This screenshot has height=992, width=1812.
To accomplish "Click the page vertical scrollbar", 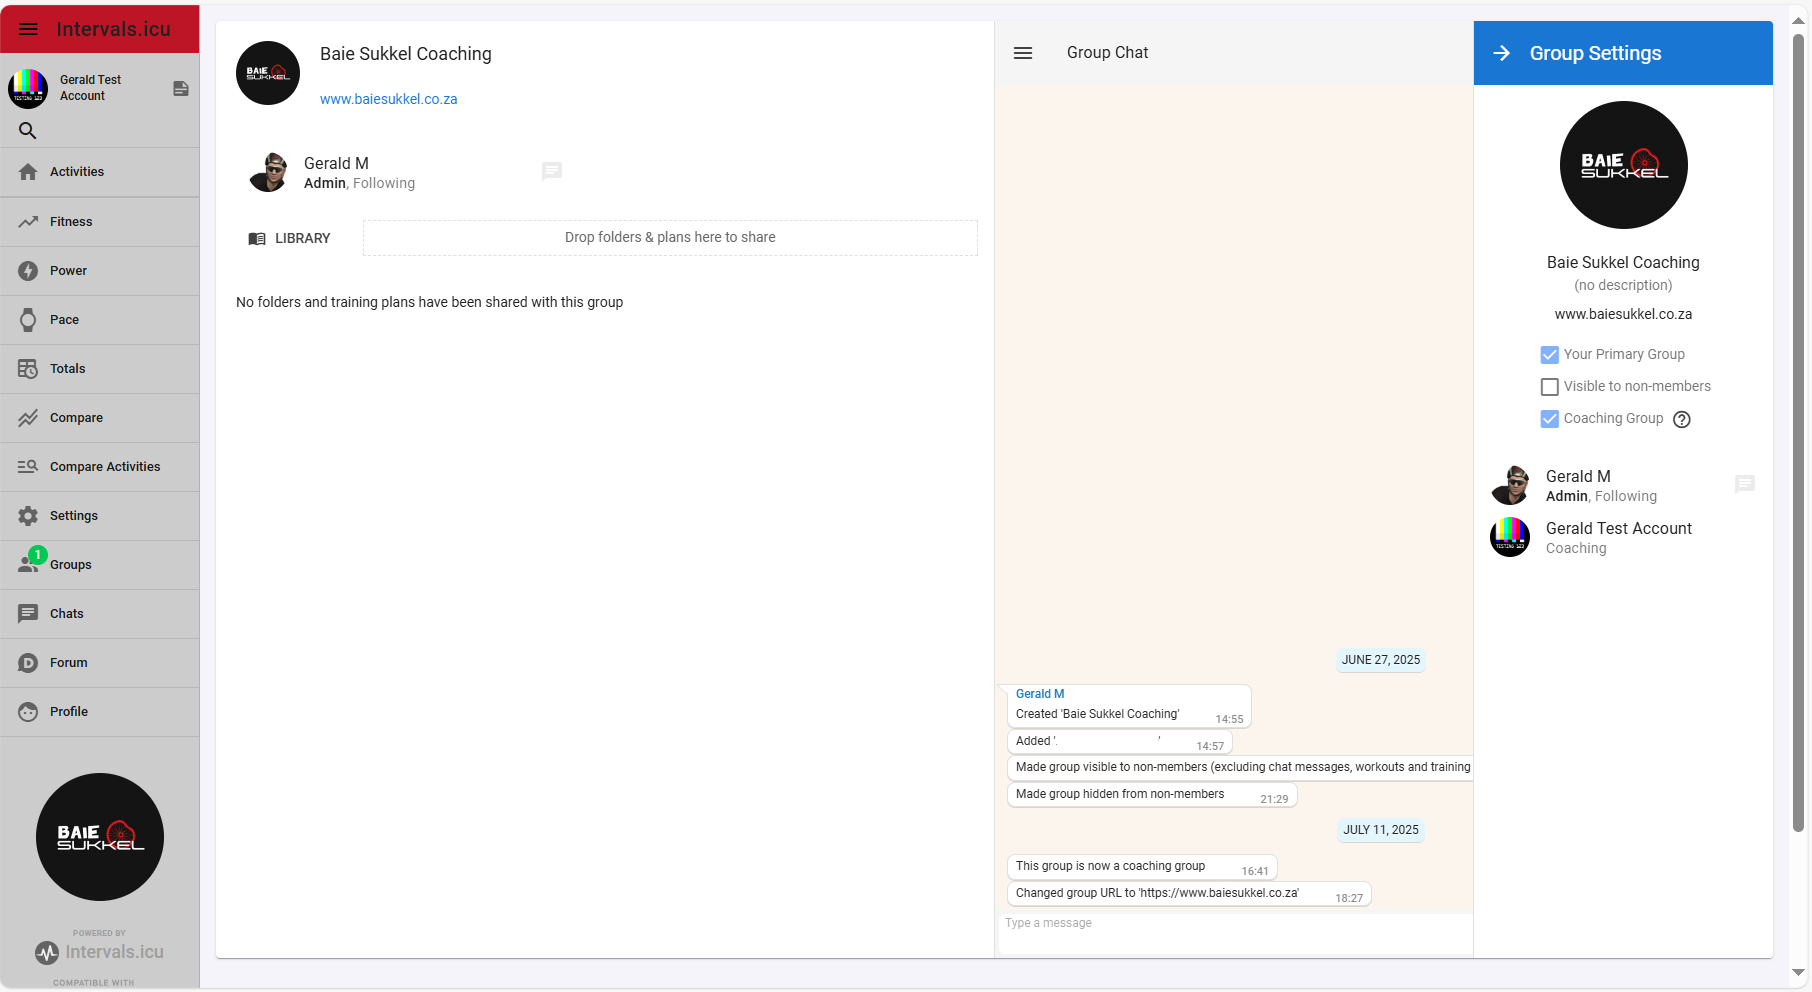I will pos(1798,430).
